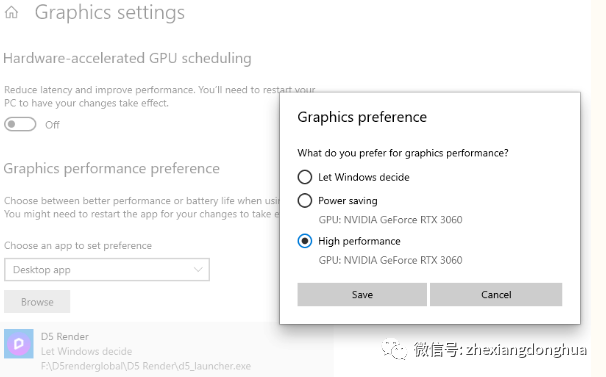This screenshot has width=606, height=377.
Task: Select the High performance radio option
Action: [305, 241]
